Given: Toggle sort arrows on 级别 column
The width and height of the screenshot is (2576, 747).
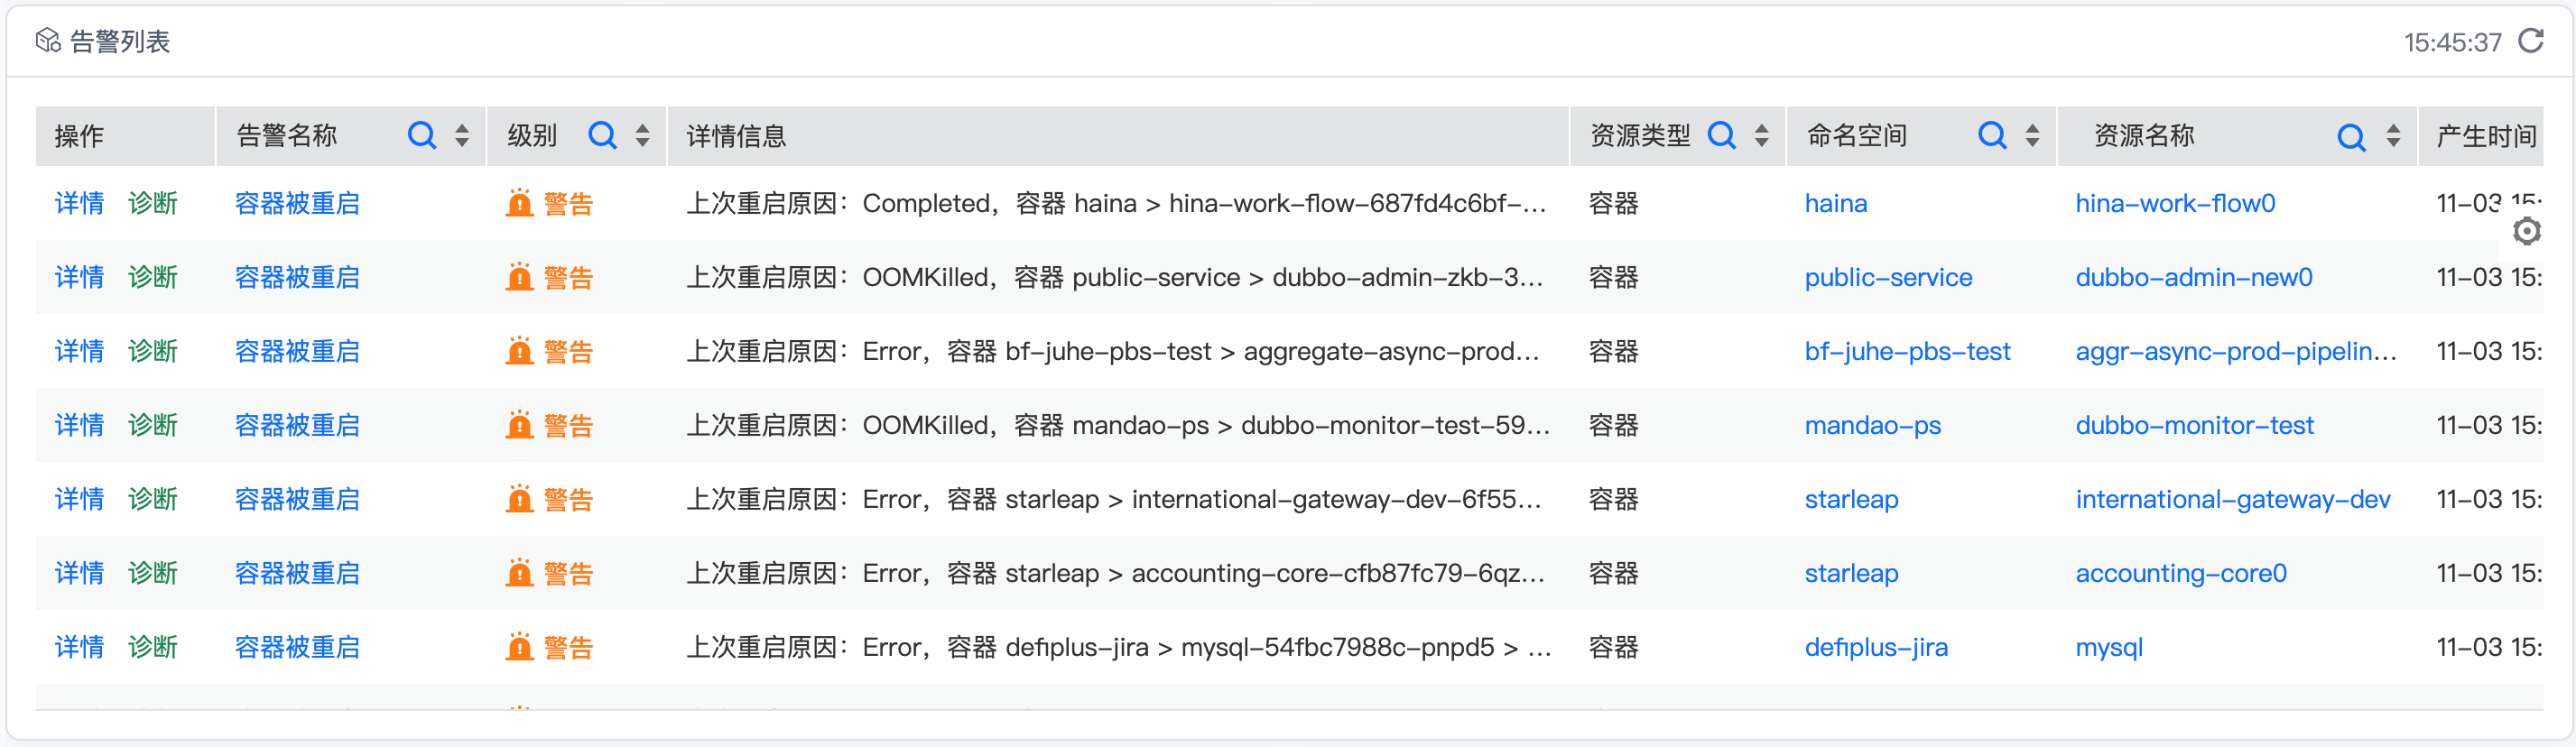Looking at the screenshot, I should tap(643, 135).
